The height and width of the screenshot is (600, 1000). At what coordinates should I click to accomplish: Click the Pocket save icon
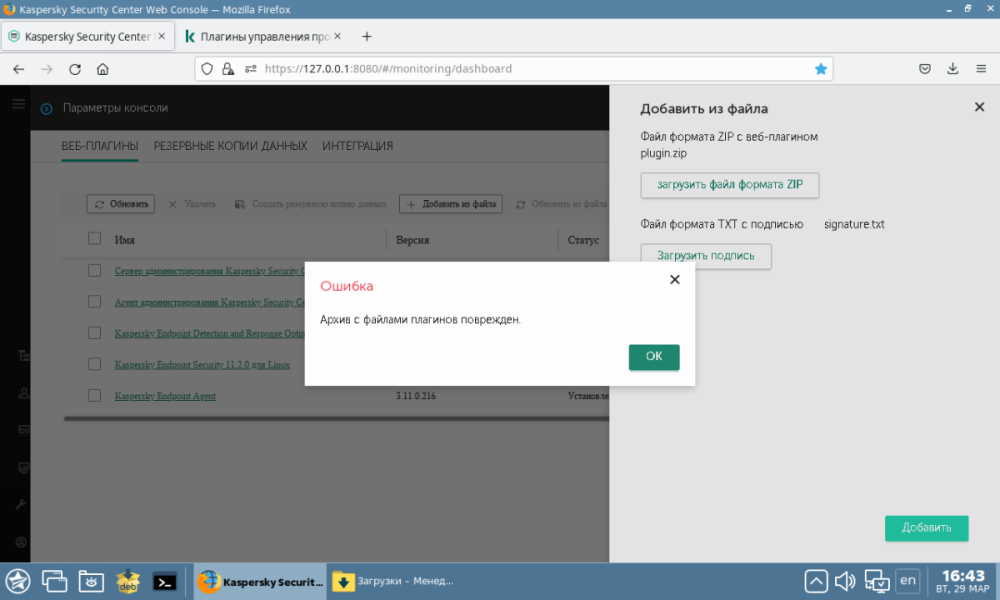pyautogui.click(x=925, y=69)
